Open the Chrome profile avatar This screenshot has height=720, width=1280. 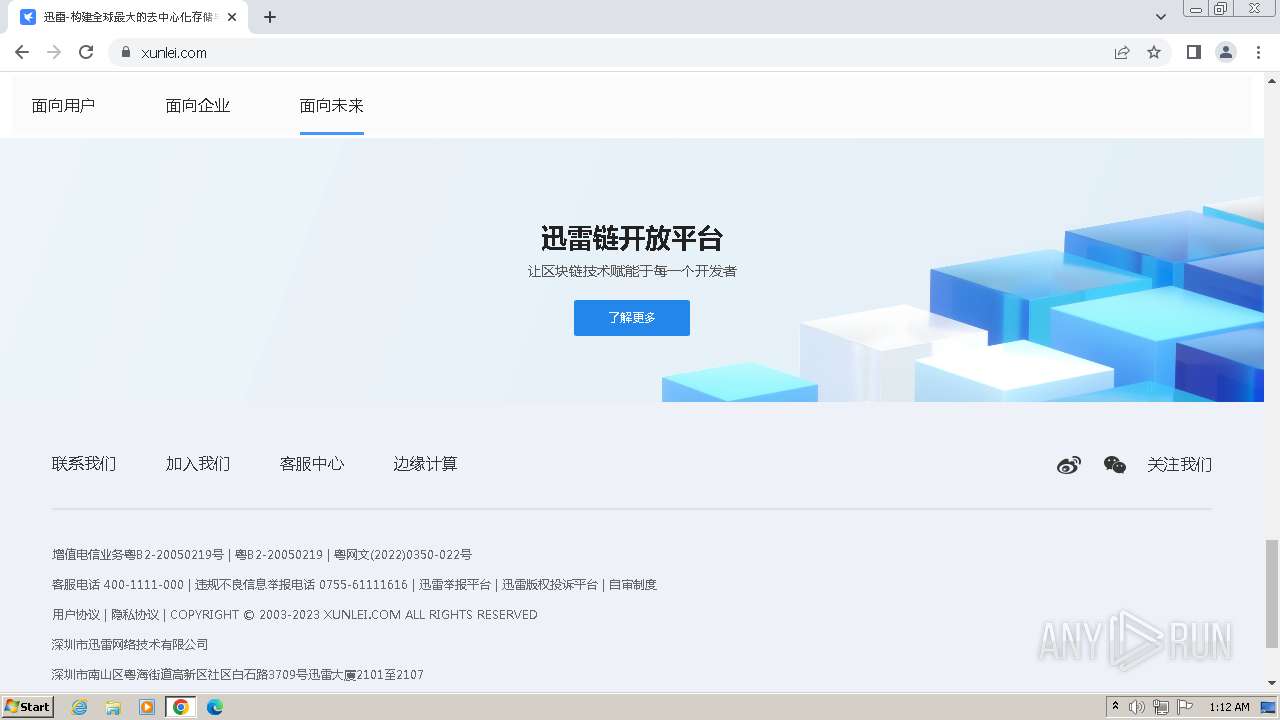pos(1226,52)
